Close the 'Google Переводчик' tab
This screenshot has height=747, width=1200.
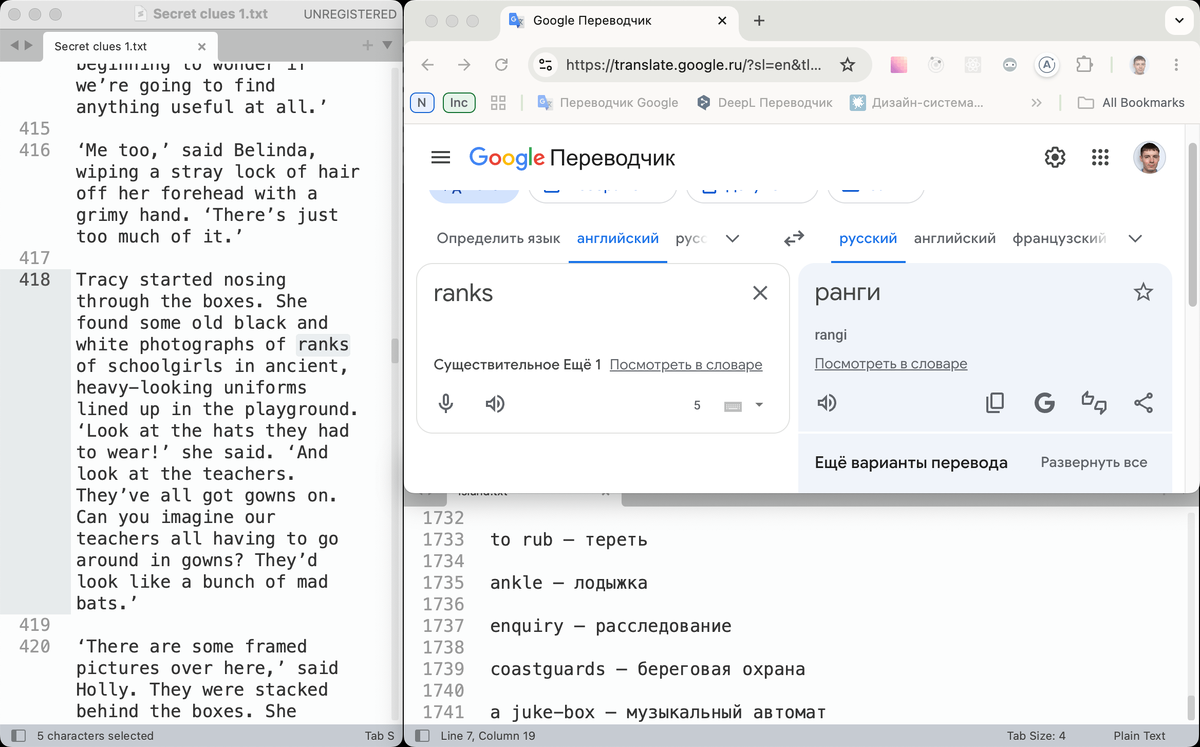point(723,20)
